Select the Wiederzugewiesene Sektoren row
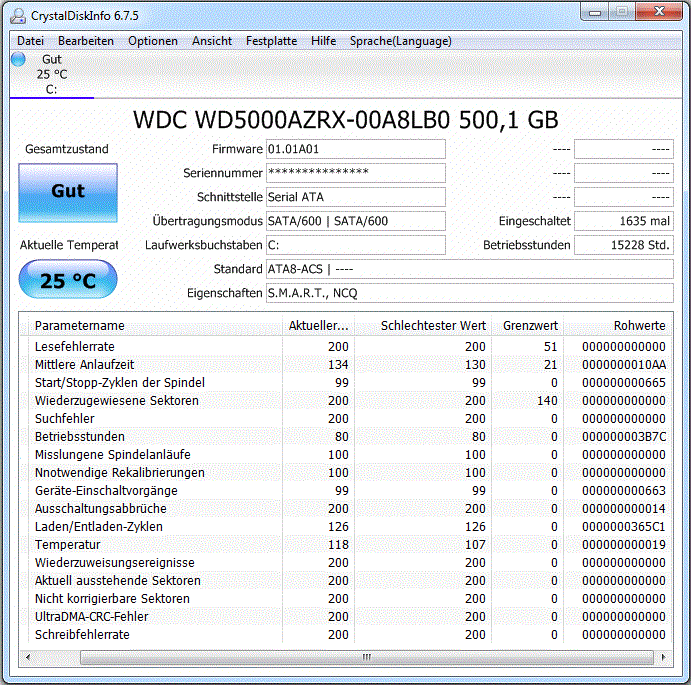Image resolution: width=691 pixels, height=685 pixels. point(346,401)
